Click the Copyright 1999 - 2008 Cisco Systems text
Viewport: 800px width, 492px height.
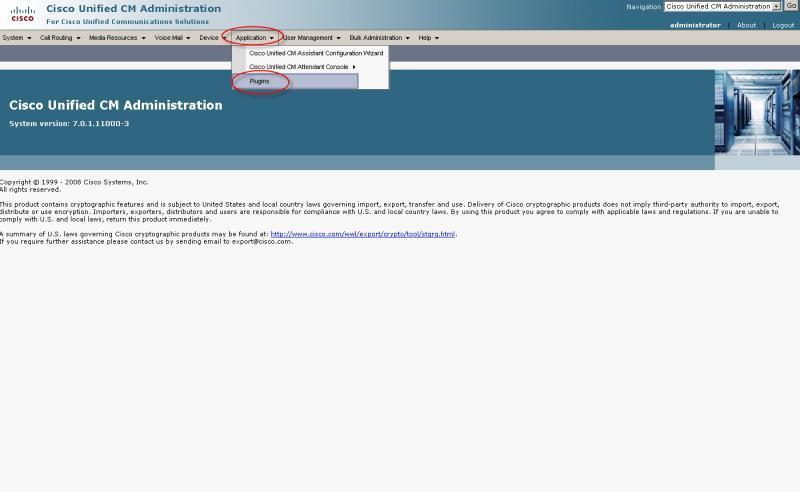point(74,182)
